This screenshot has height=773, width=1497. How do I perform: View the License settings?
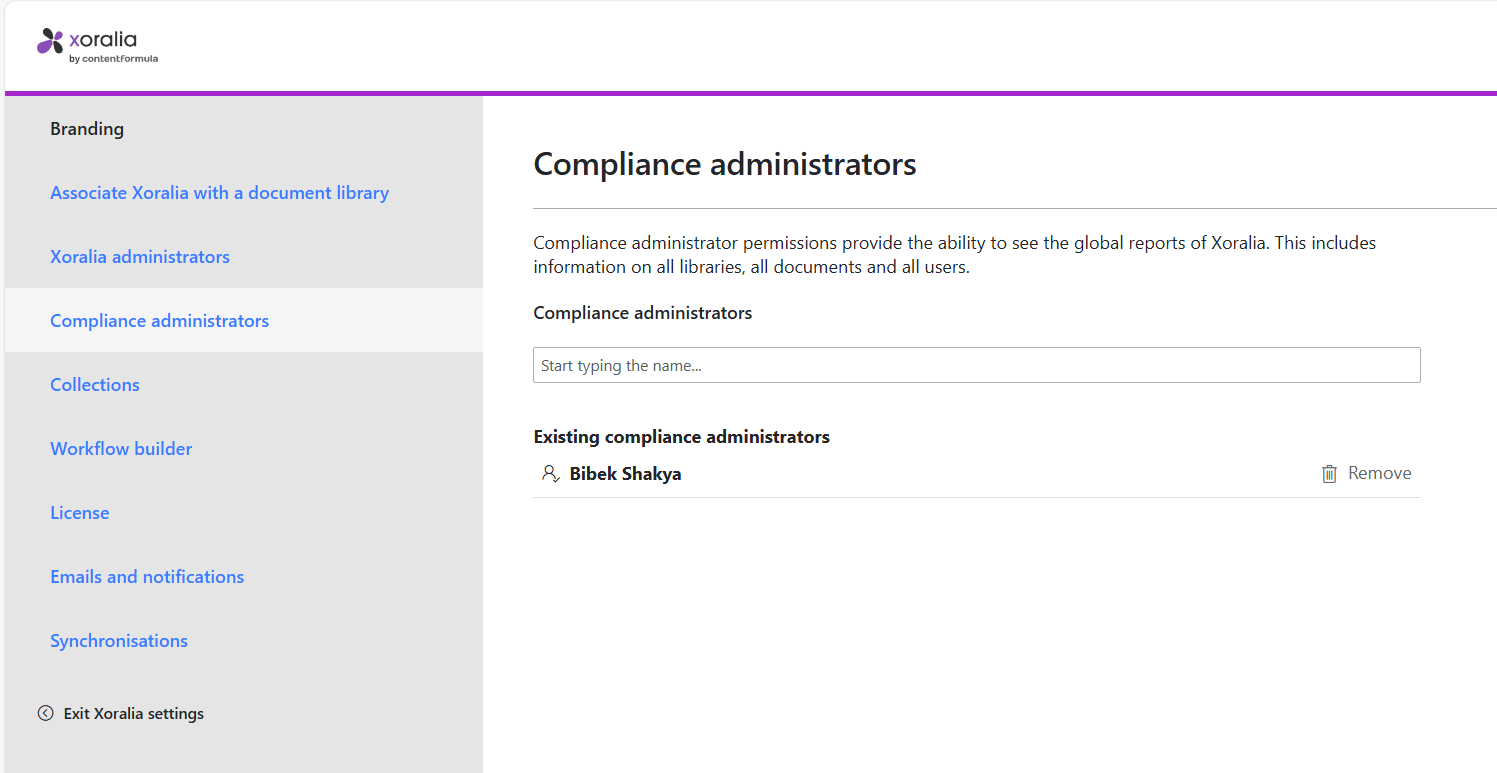pos(79,512)
